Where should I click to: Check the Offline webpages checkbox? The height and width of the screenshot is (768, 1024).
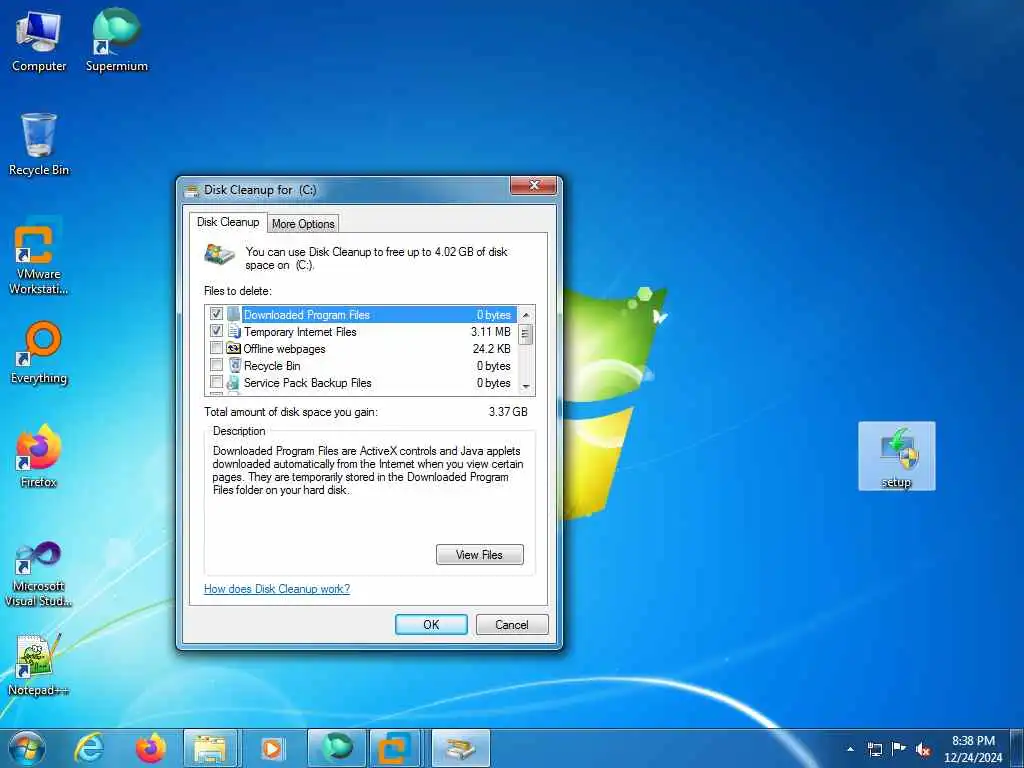(216, 348)
